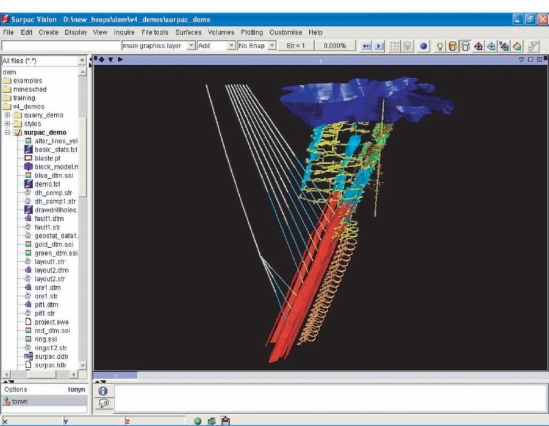Click the purple DTM mesh icon
549x426 pixels.
[478, 46]
